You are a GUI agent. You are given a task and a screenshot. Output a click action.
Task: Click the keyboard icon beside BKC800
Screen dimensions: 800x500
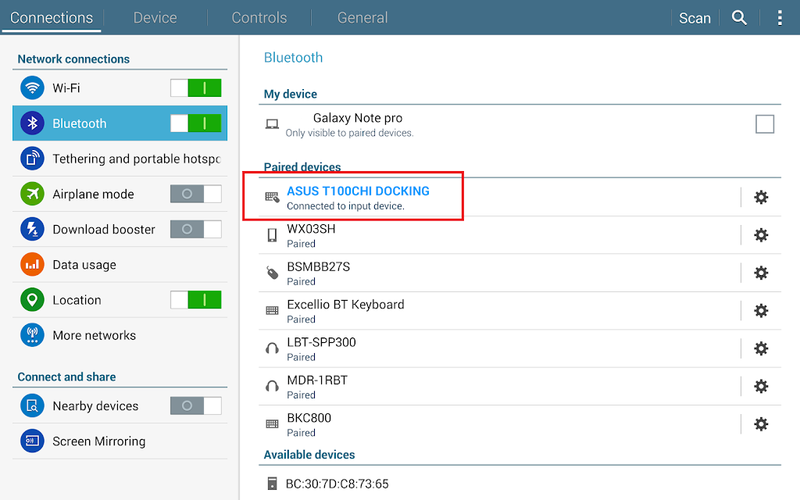click(272, 423)
